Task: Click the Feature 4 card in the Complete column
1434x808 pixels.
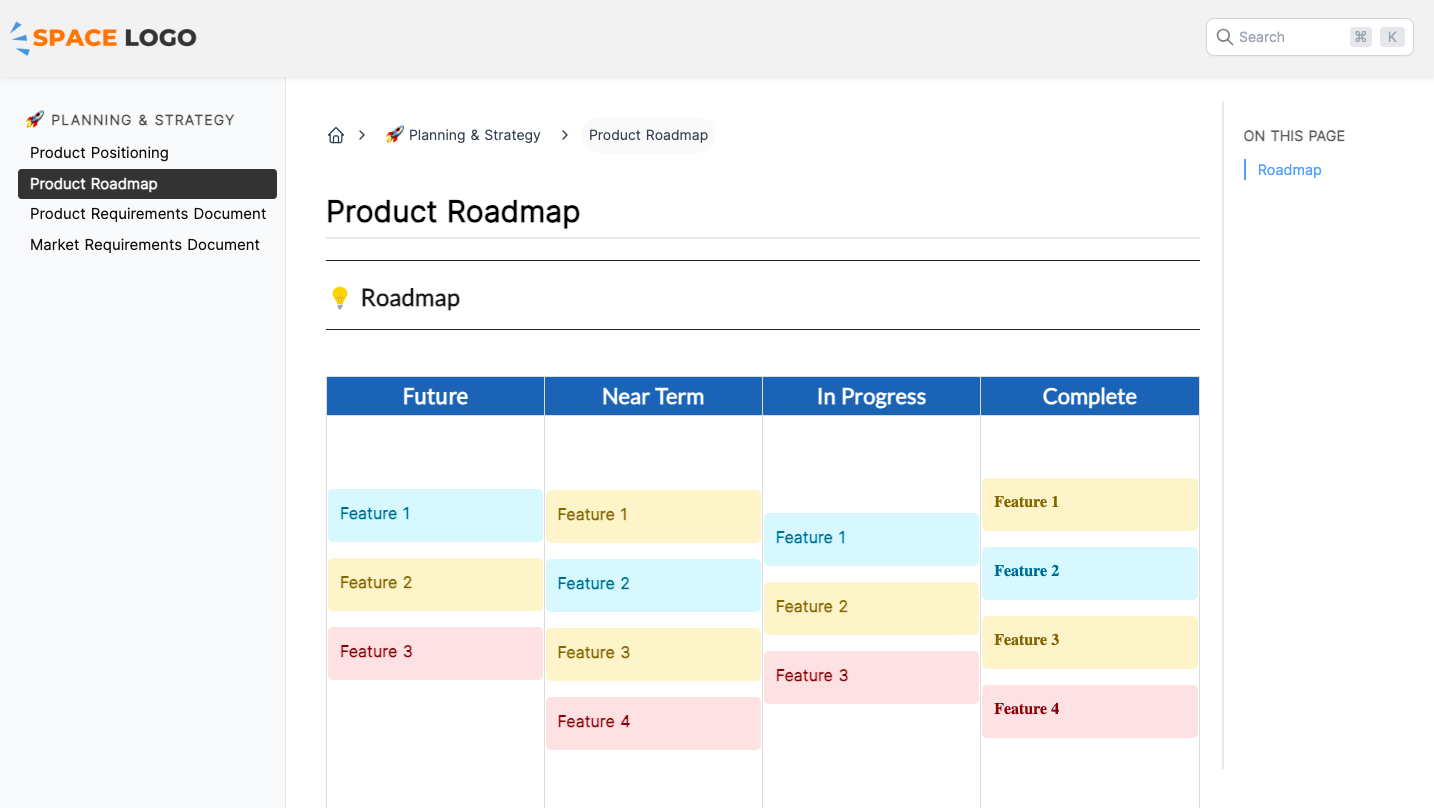Action: coord(1089,709)
